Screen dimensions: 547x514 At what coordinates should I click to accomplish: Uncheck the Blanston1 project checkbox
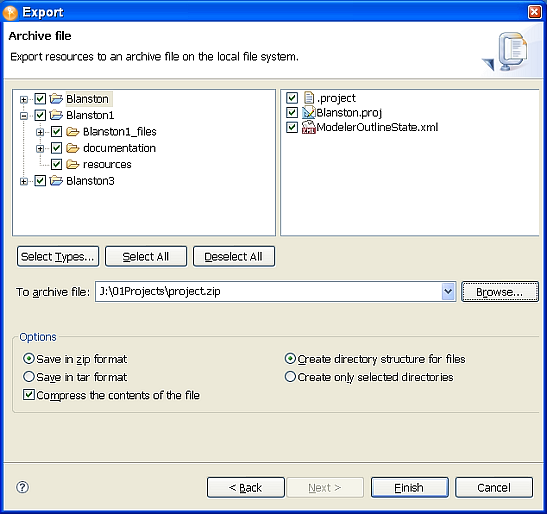pyautogui.click(x=40, y=115)
